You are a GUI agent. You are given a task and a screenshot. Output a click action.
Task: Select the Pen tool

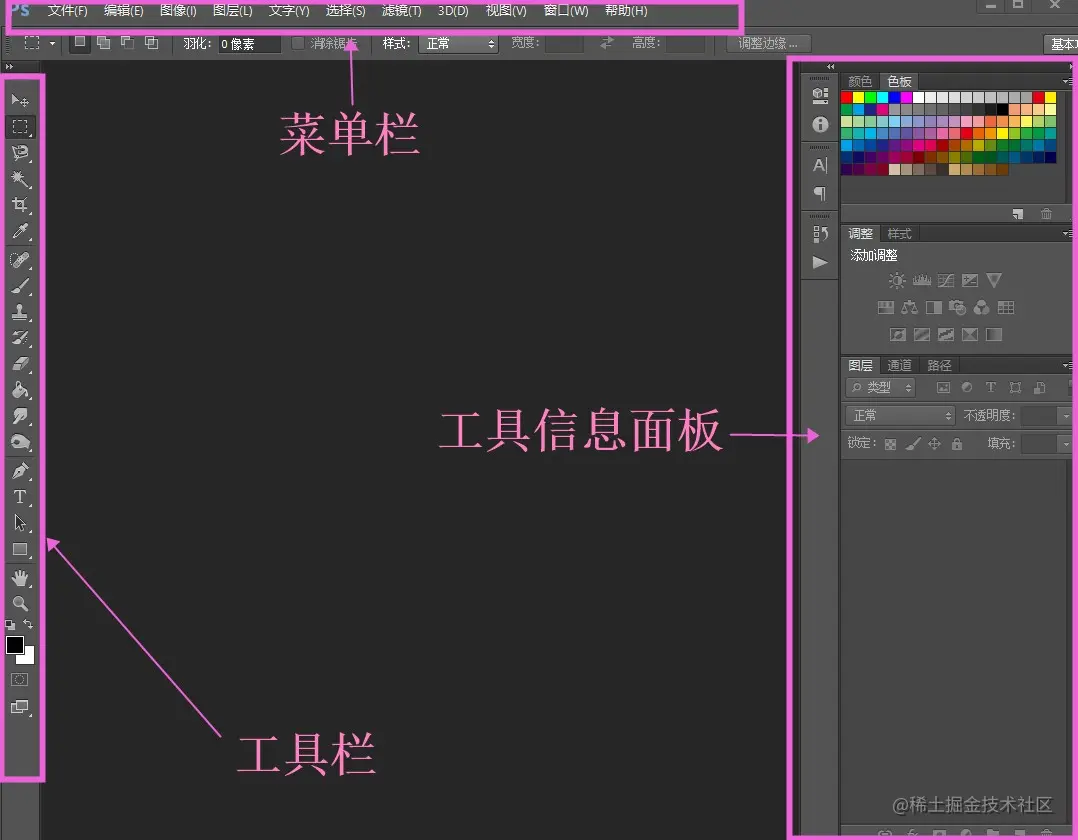point(20,471)
